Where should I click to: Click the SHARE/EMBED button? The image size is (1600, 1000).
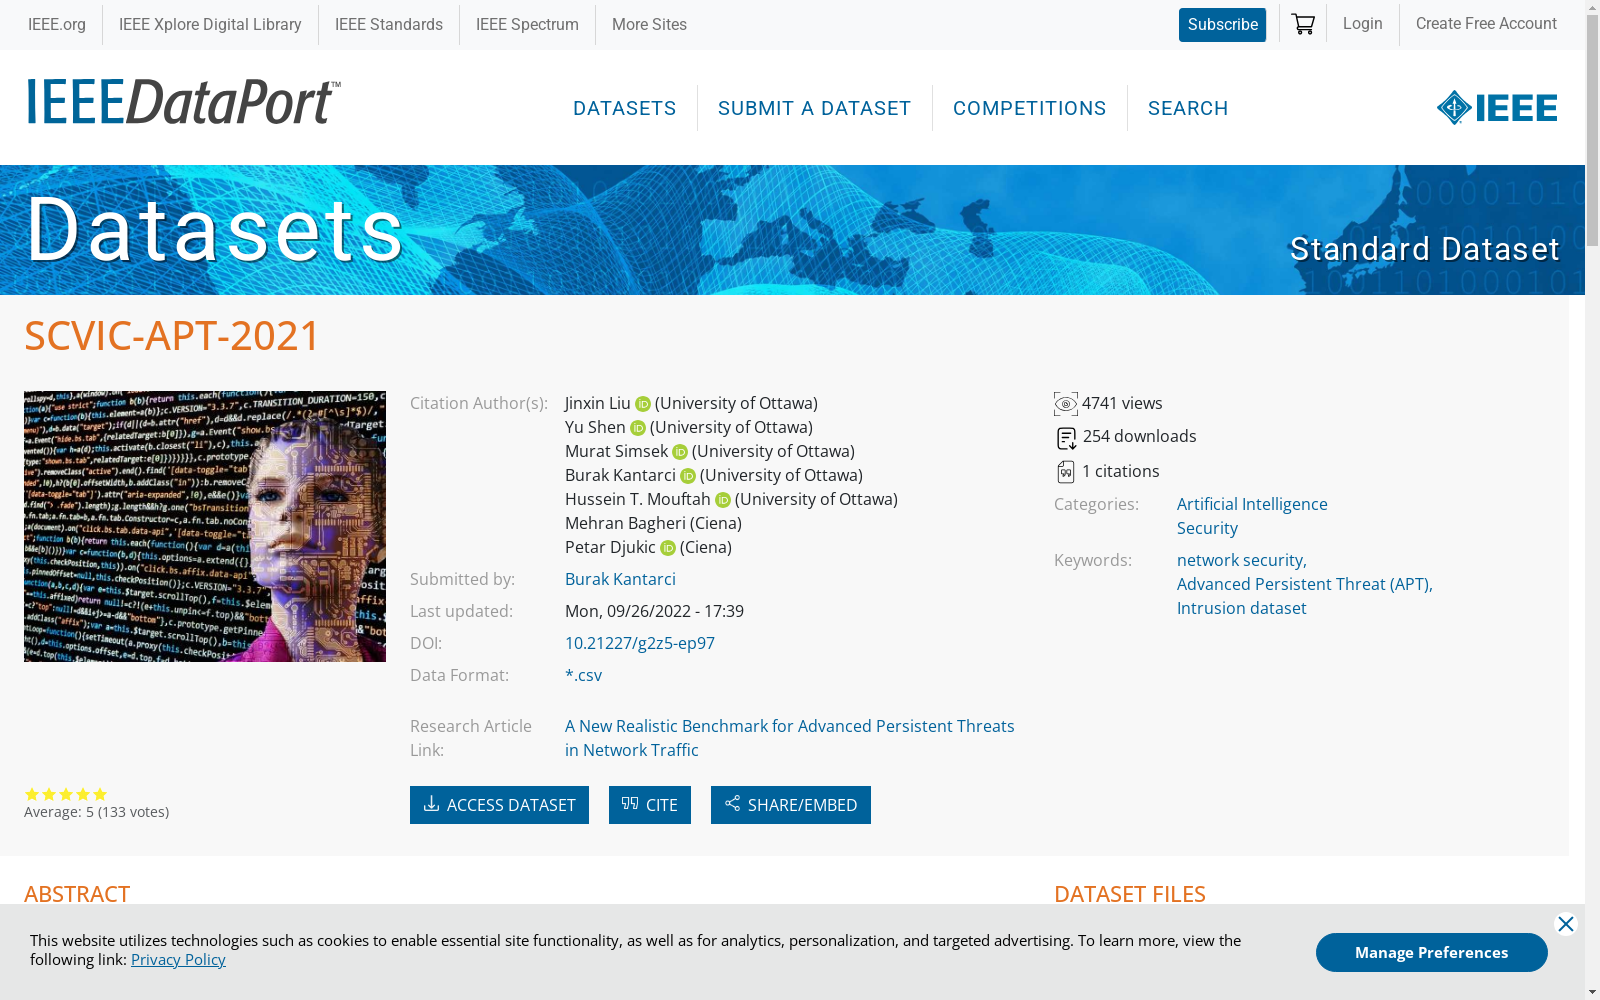[x=791, y=805]
